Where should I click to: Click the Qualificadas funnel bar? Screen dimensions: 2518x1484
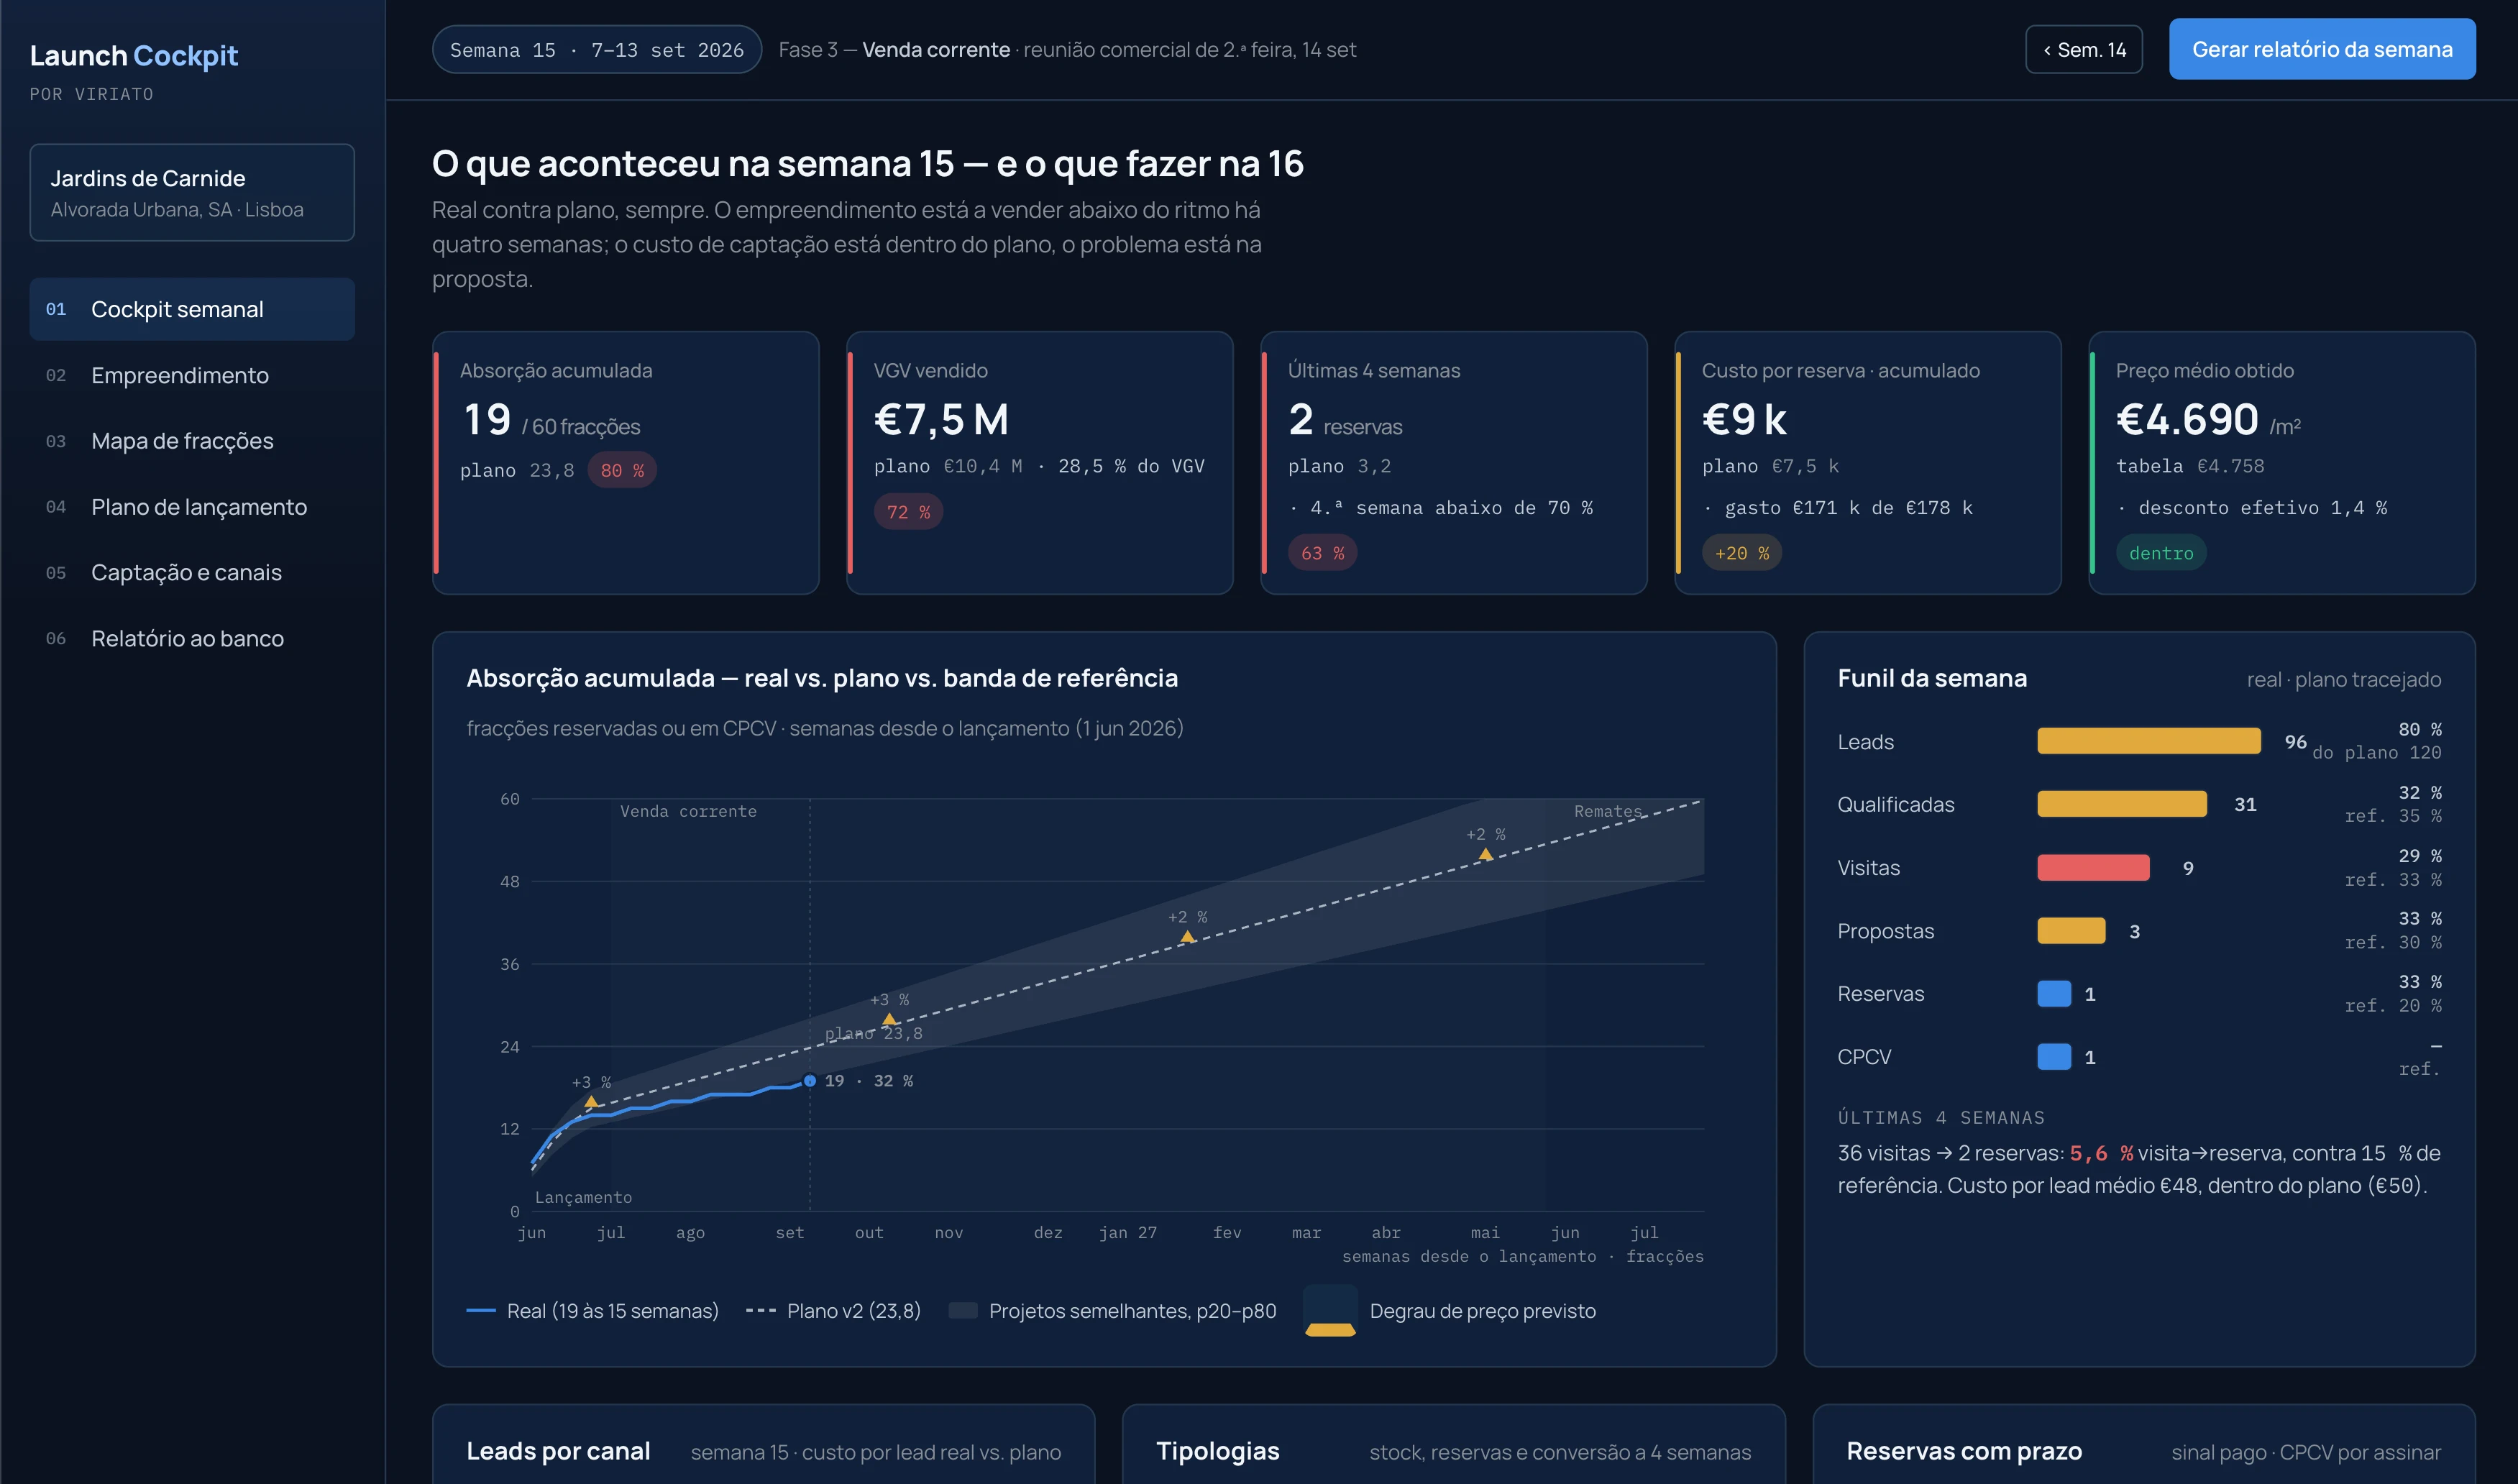(2121, 804)
